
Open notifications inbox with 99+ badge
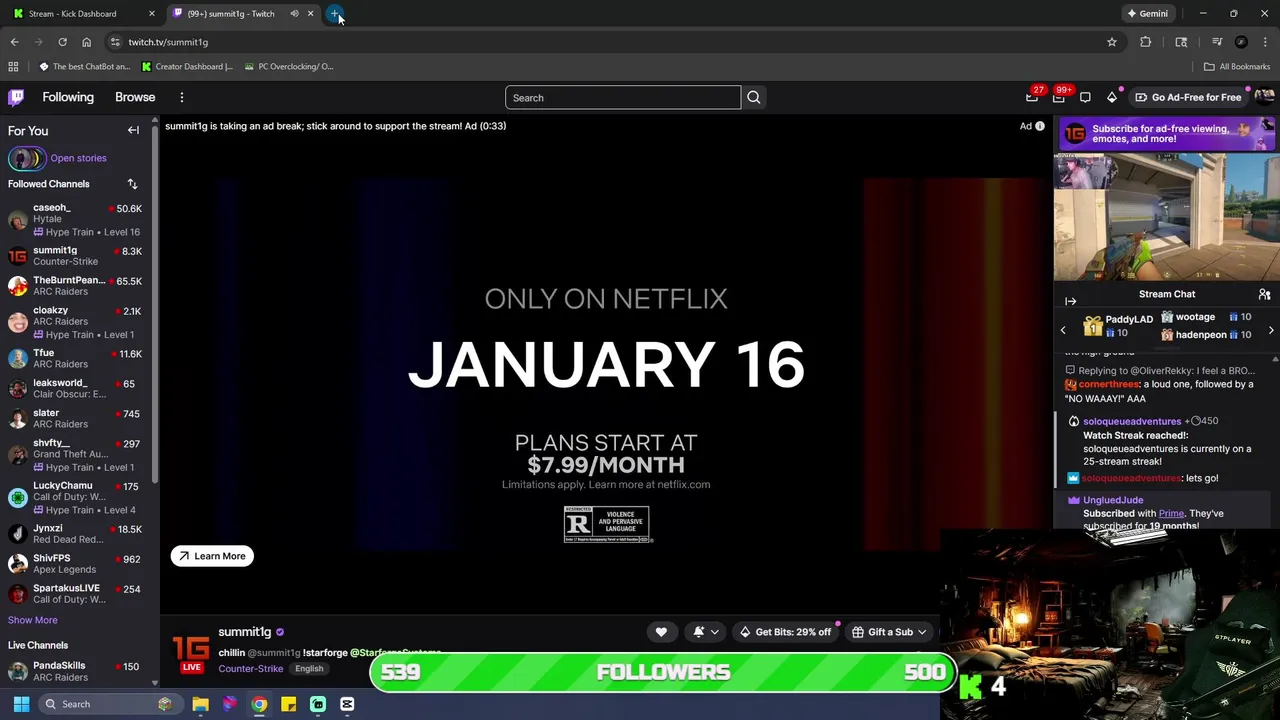click(x=1059, y=97)
